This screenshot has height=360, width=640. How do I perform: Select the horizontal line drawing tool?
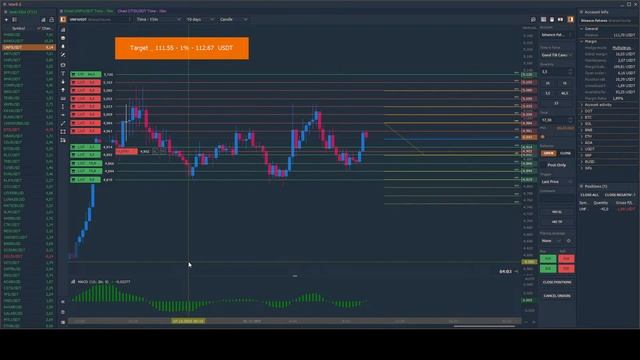click(63, 115)
